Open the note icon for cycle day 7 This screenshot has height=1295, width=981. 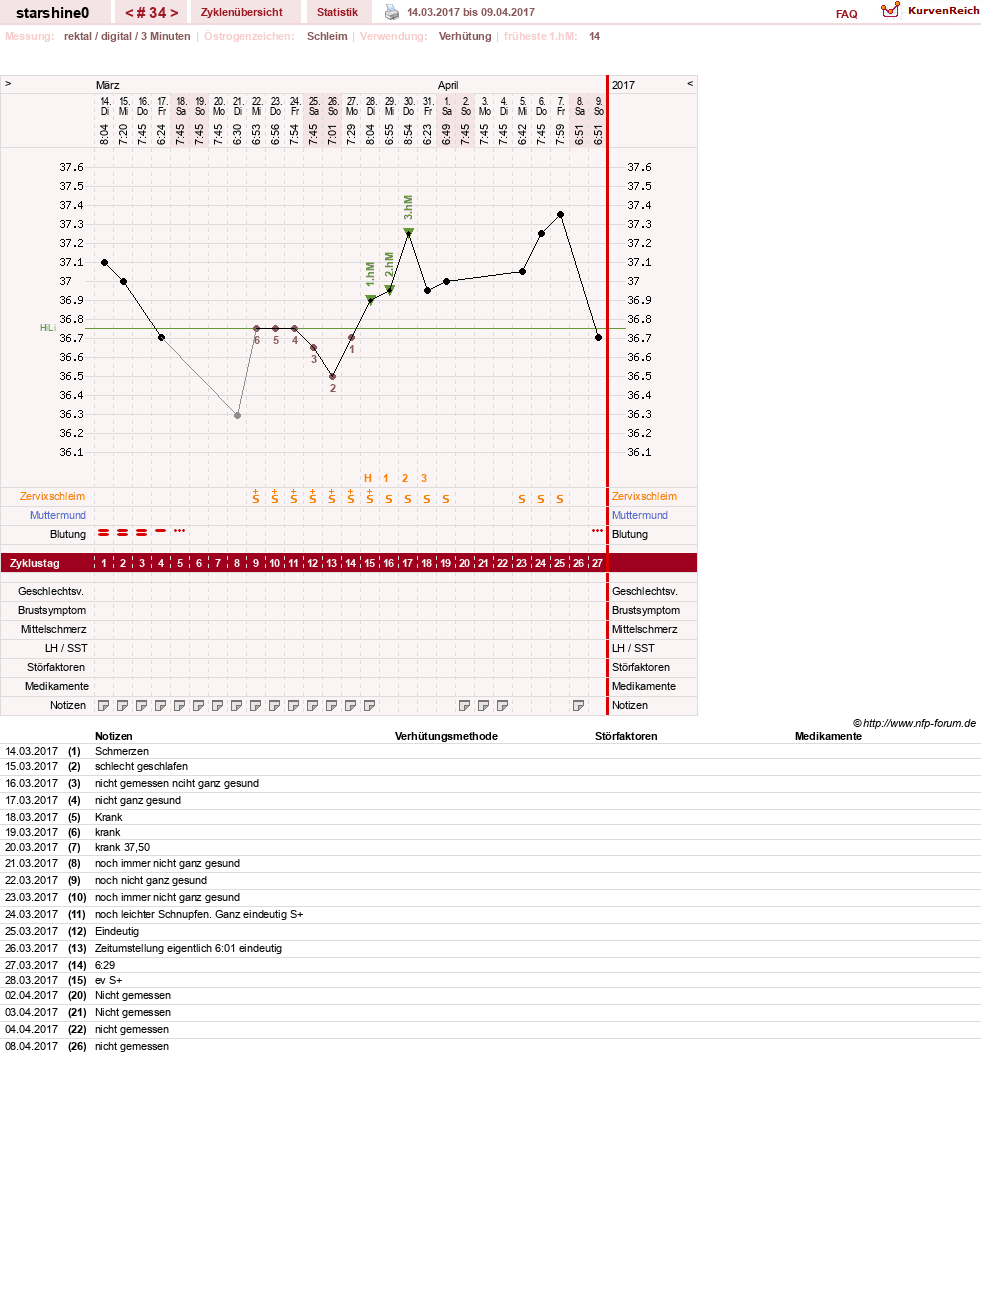click(218, 705)
